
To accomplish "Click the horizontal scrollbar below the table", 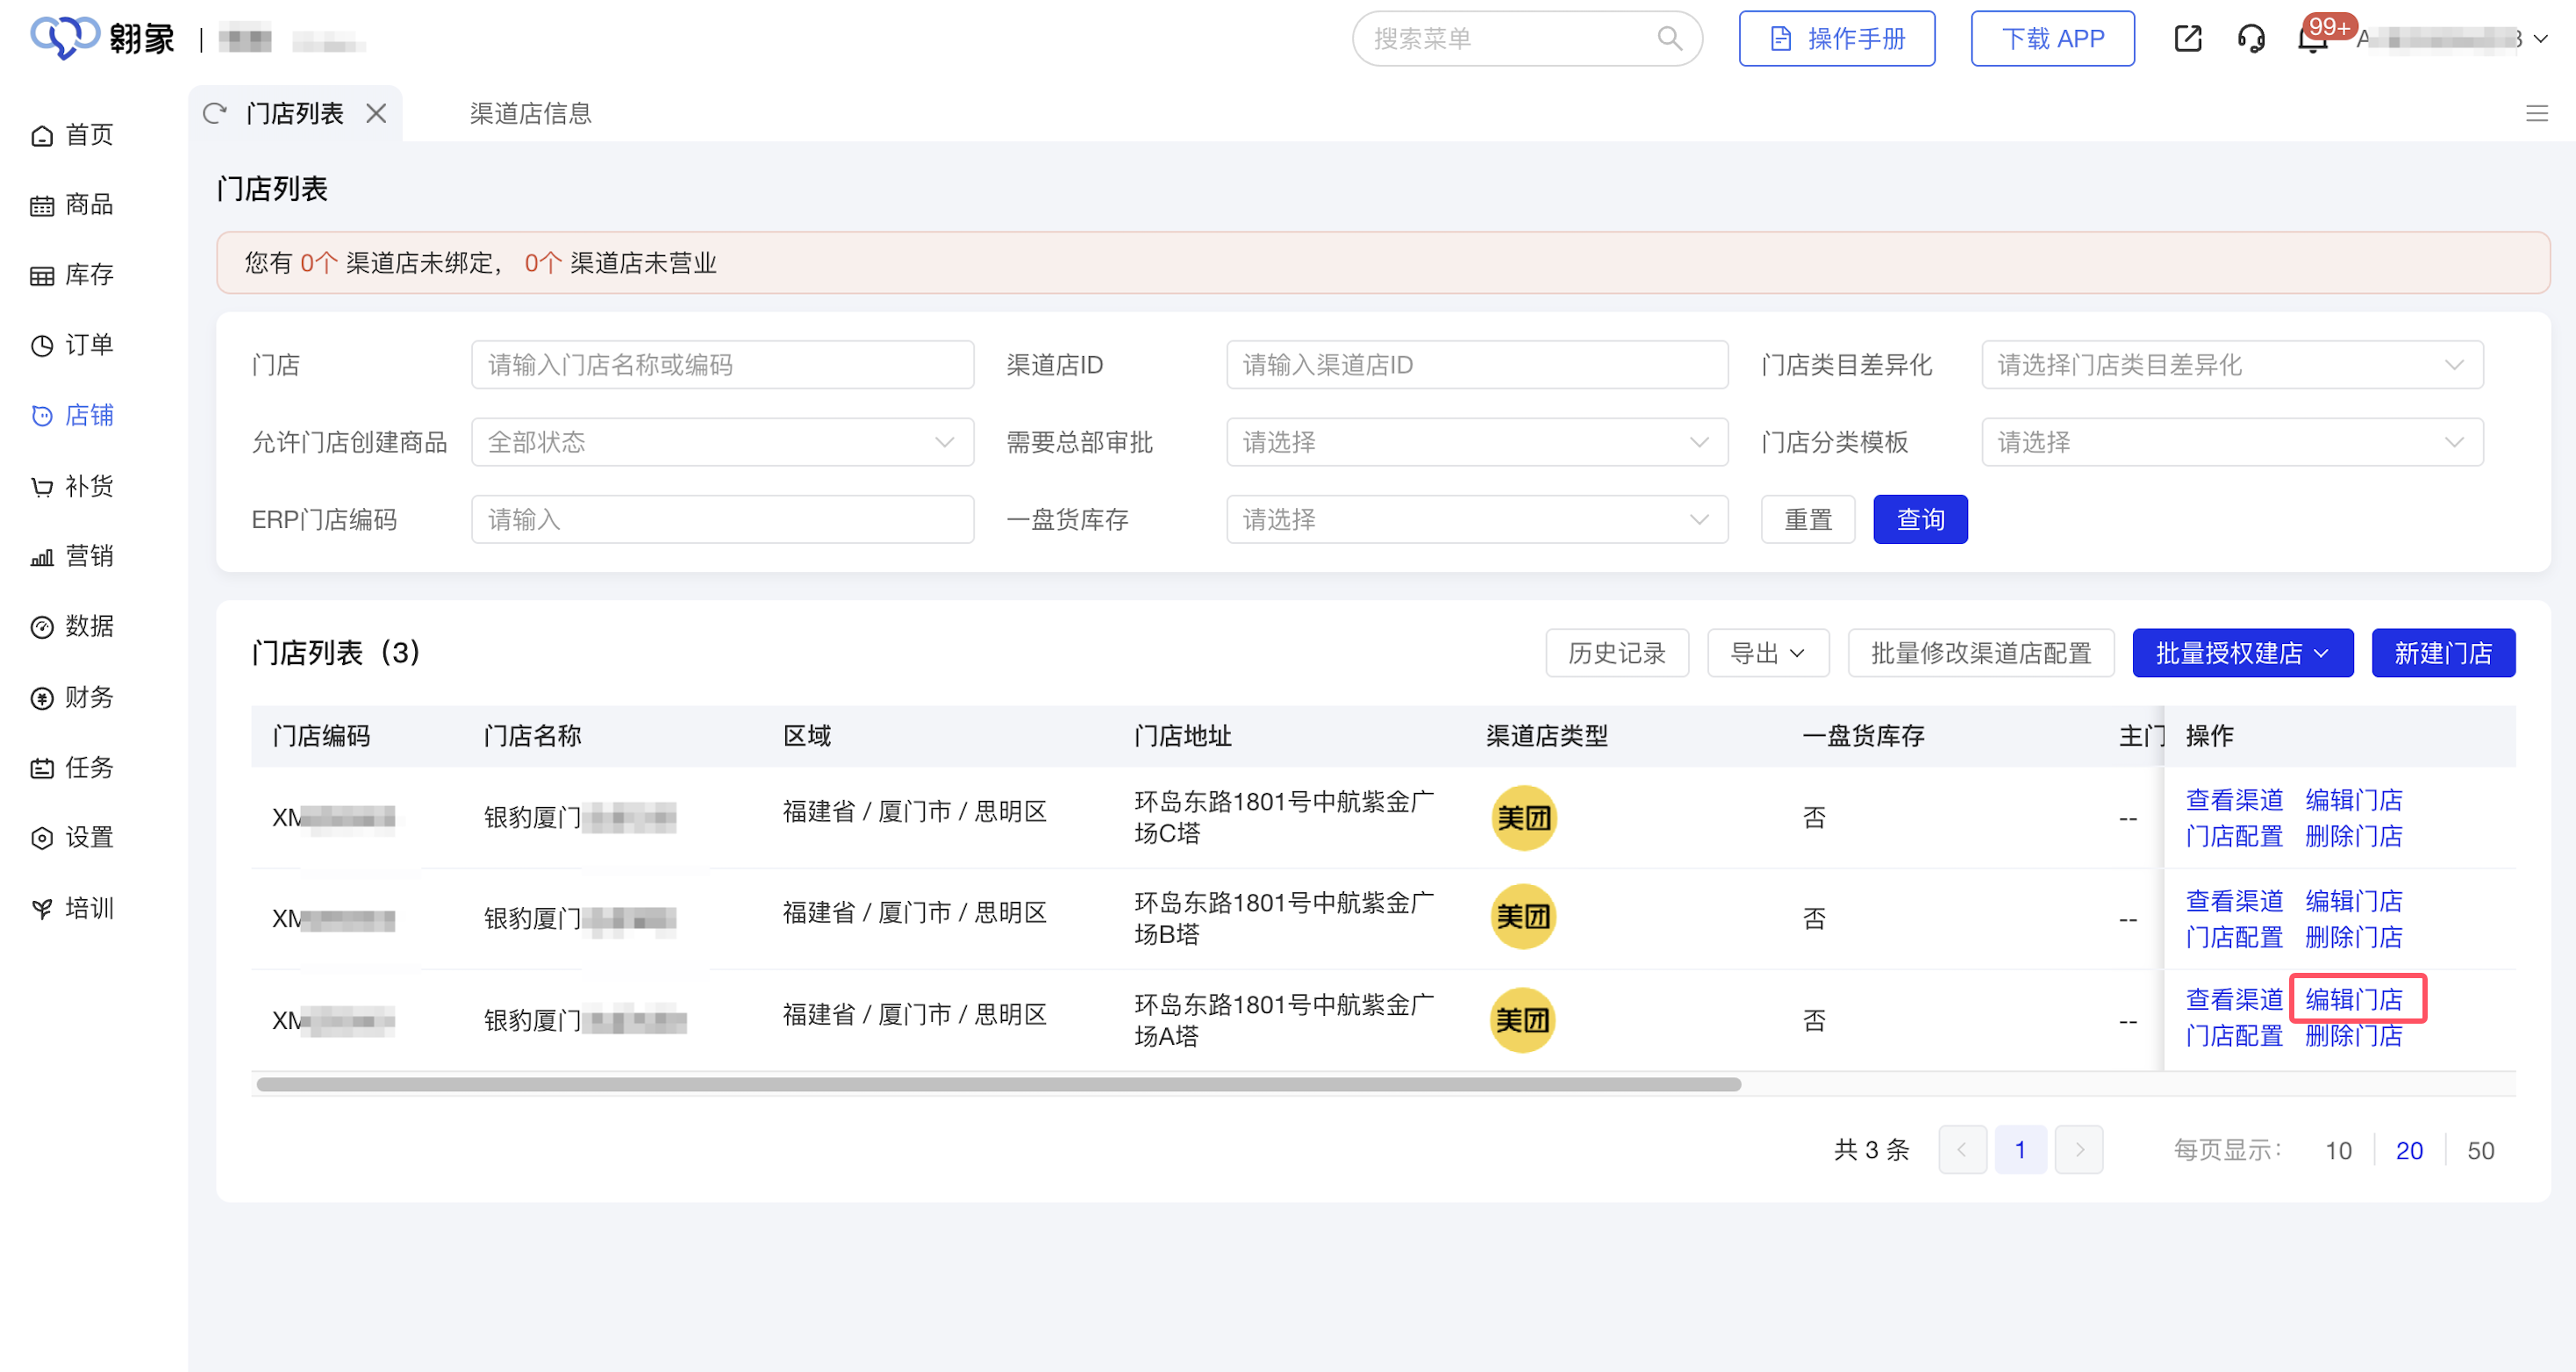I will tap(996, 1083).
